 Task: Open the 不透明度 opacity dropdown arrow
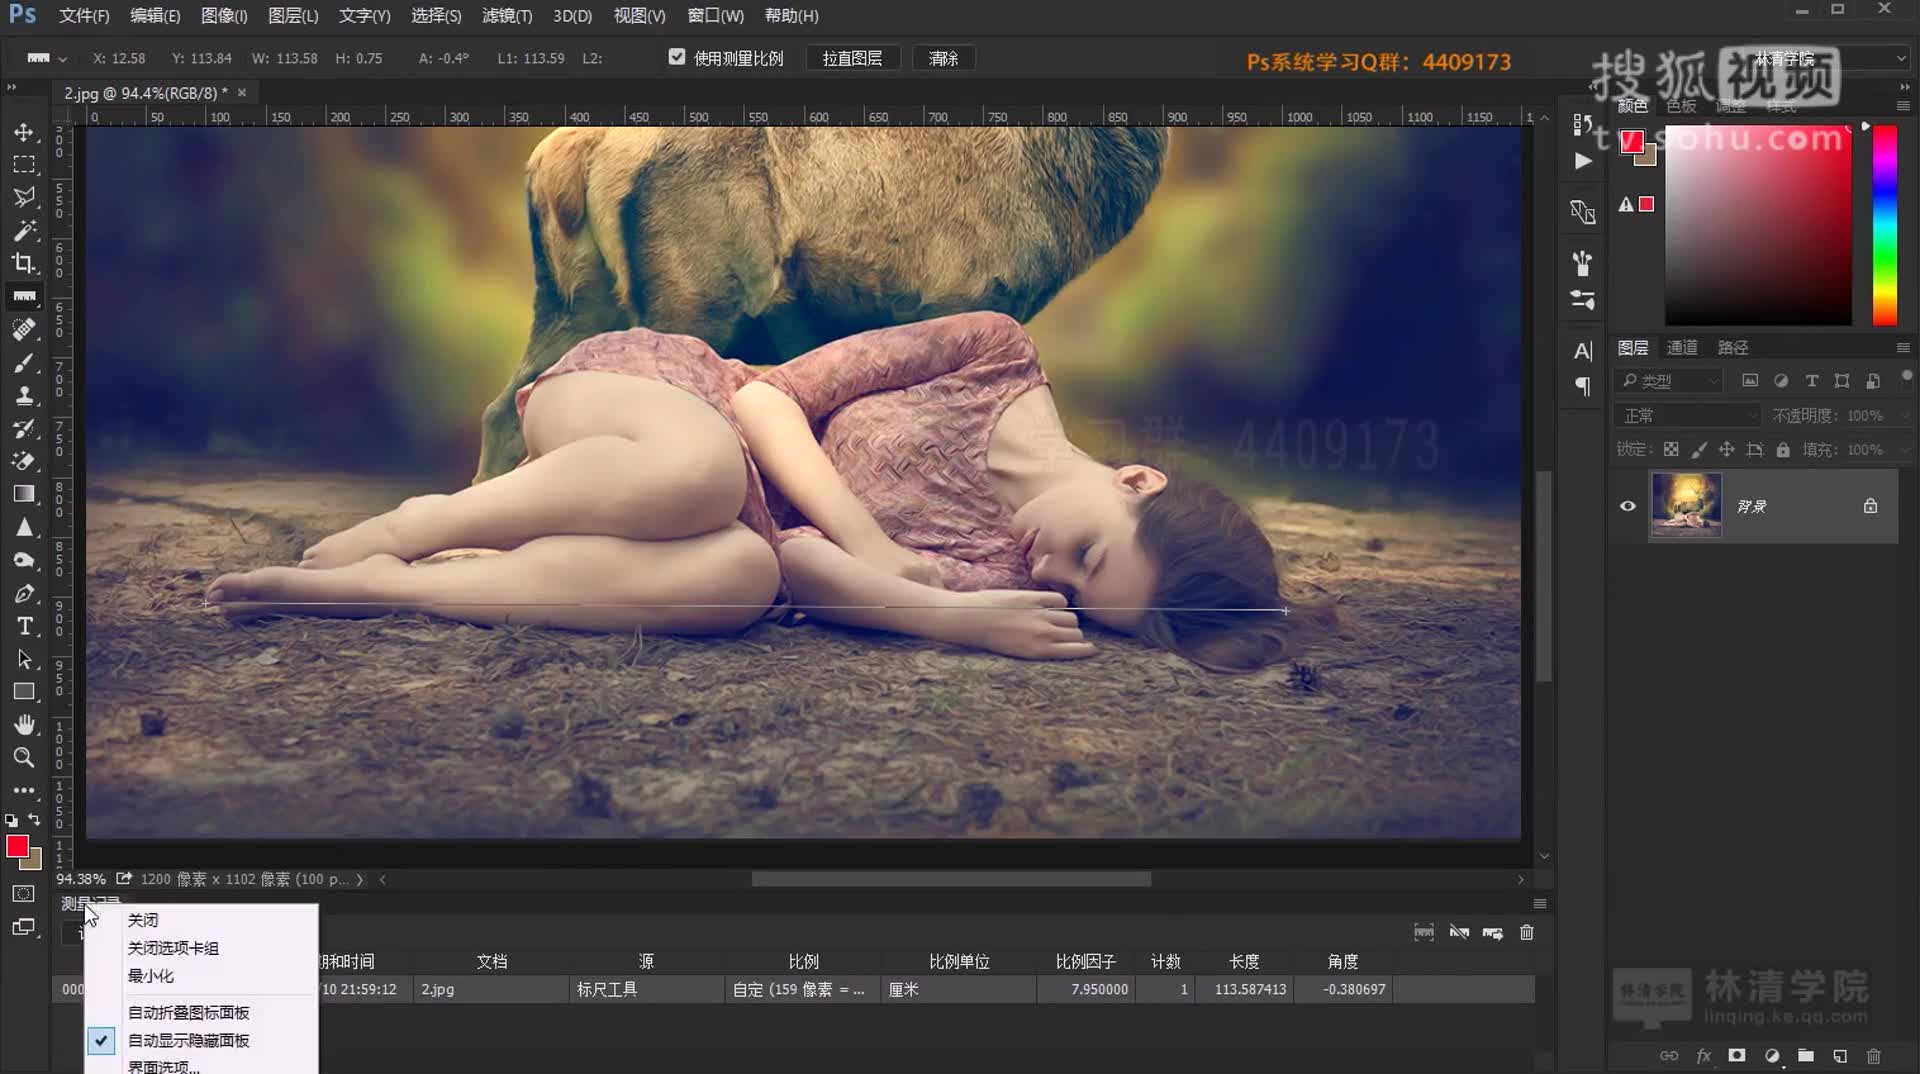click(x=1903, y=416)
